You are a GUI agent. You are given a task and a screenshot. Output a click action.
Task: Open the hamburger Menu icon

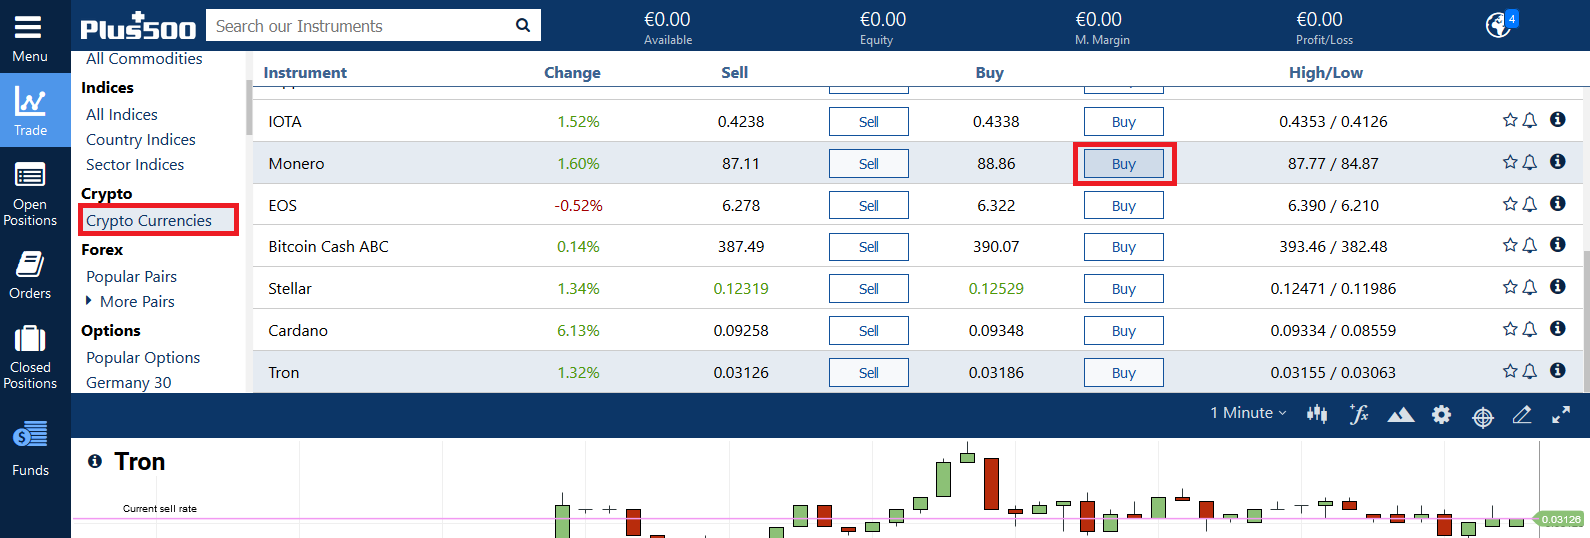pos(29,27)
